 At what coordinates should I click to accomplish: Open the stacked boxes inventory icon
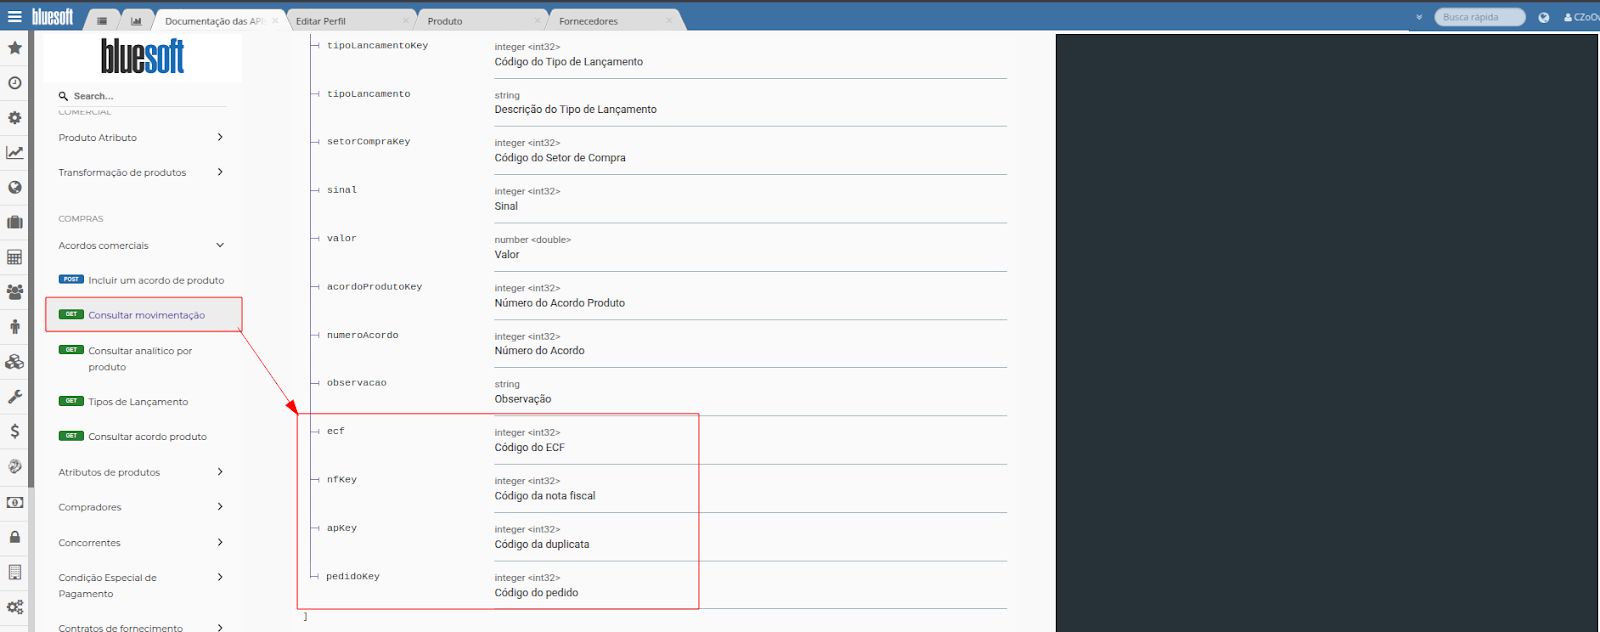[15, 362]
